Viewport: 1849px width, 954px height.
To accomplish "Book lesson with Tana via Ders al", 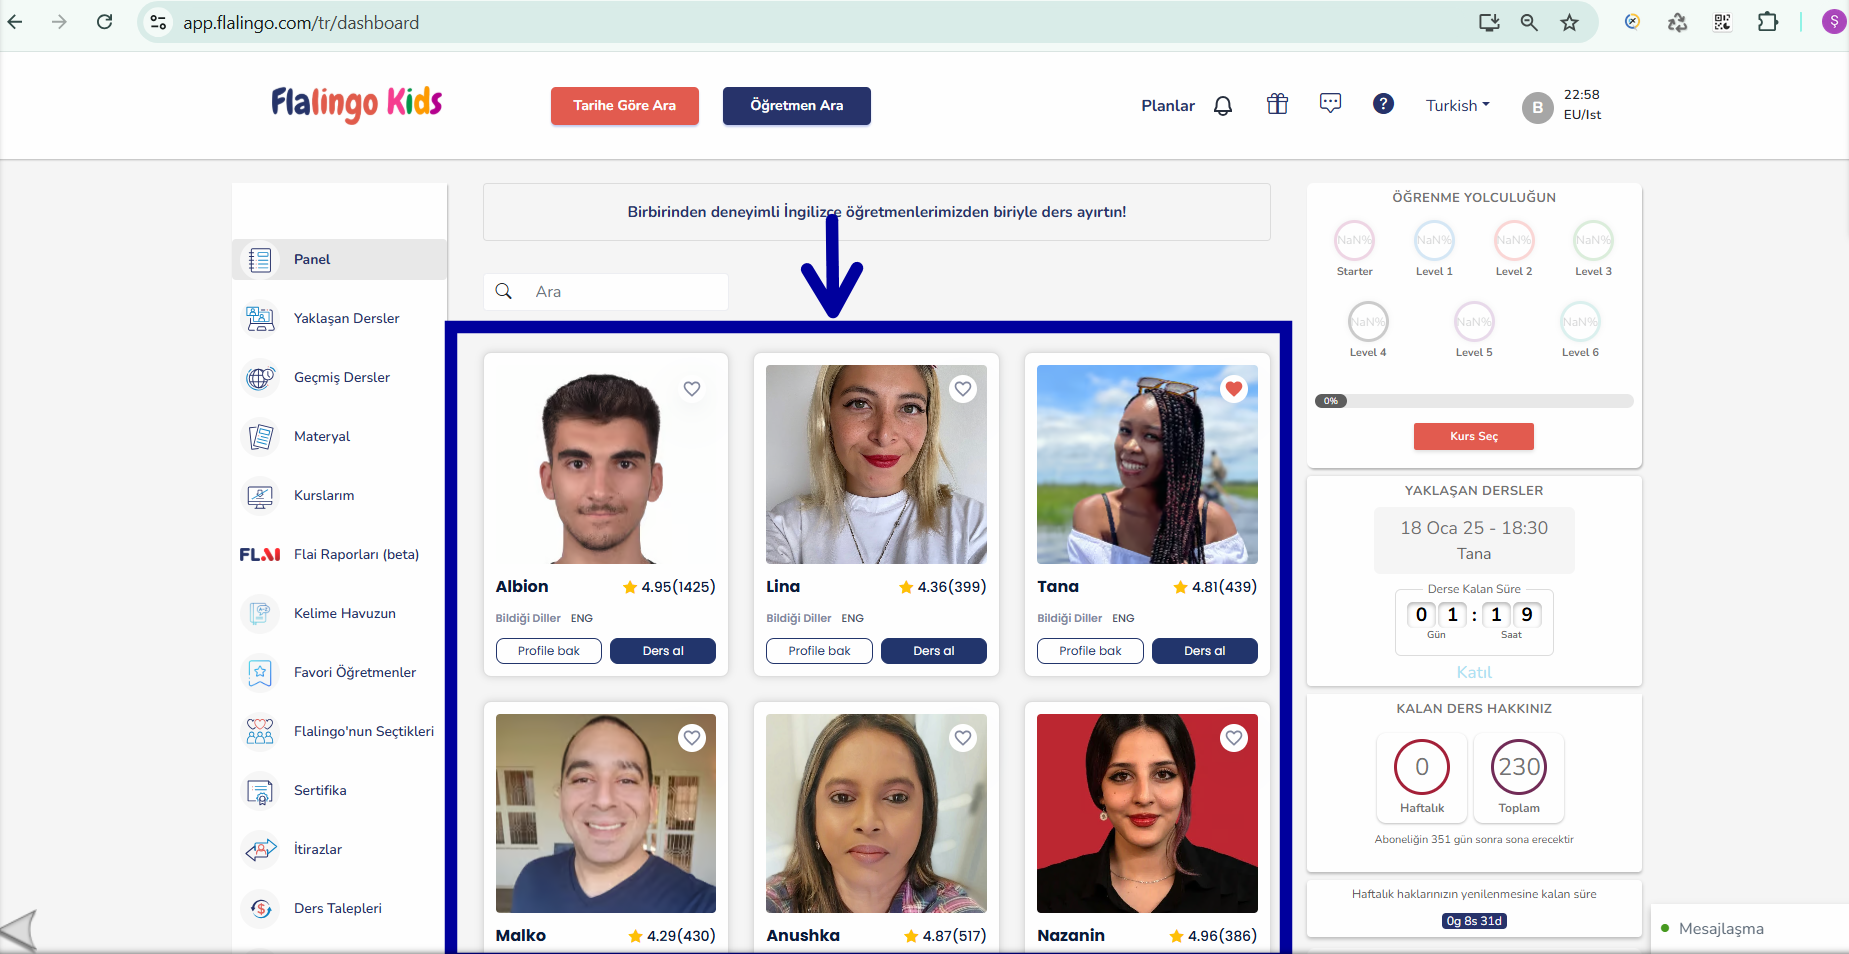I will coord(1204,651).
